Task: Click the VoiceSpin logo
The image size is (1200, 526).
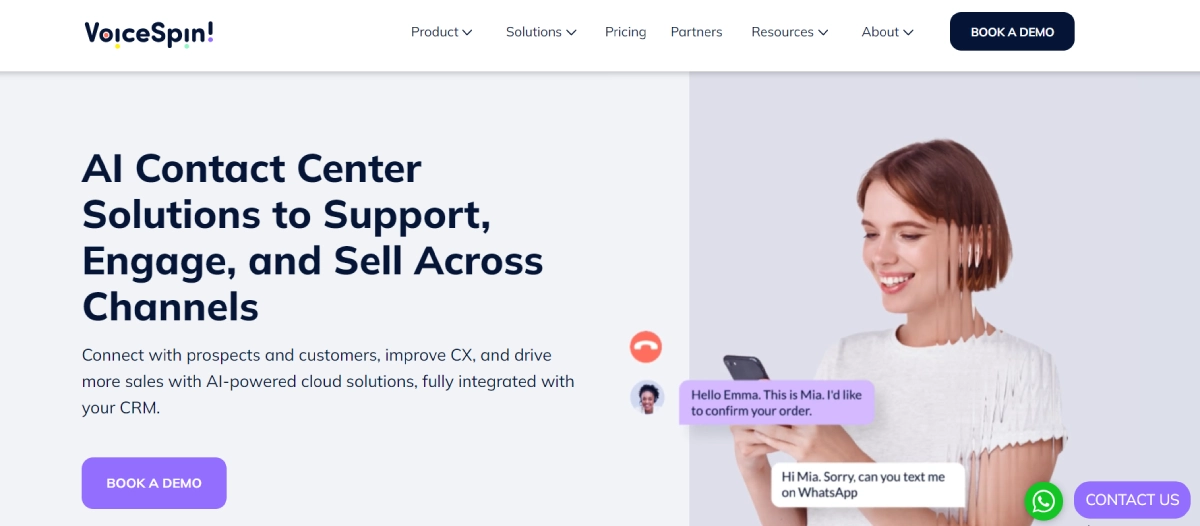Action: pyautogui.click(x=149, y=33)
